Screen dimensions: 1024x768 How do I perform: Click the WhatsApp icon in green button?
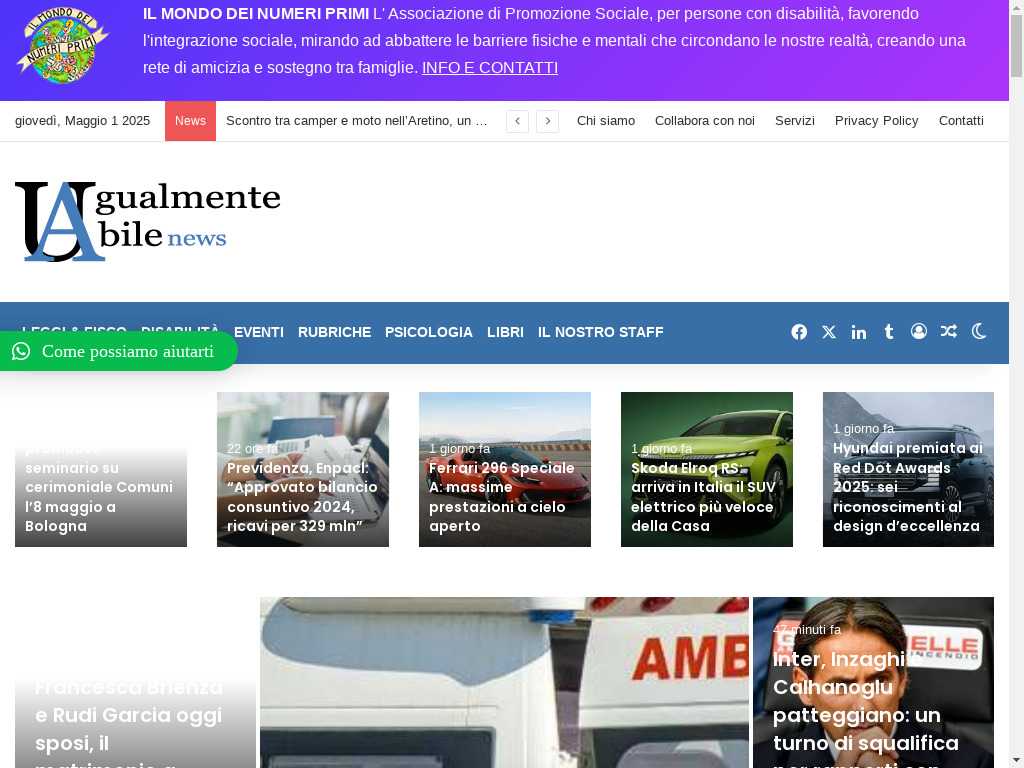coord(21,351)
